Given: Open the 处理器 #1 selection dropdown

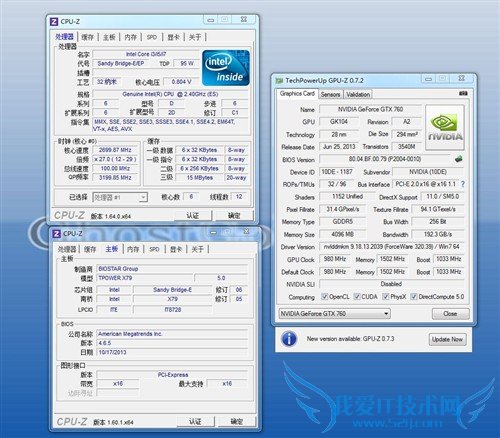Looking at the screenshot, I should (120, 197).
